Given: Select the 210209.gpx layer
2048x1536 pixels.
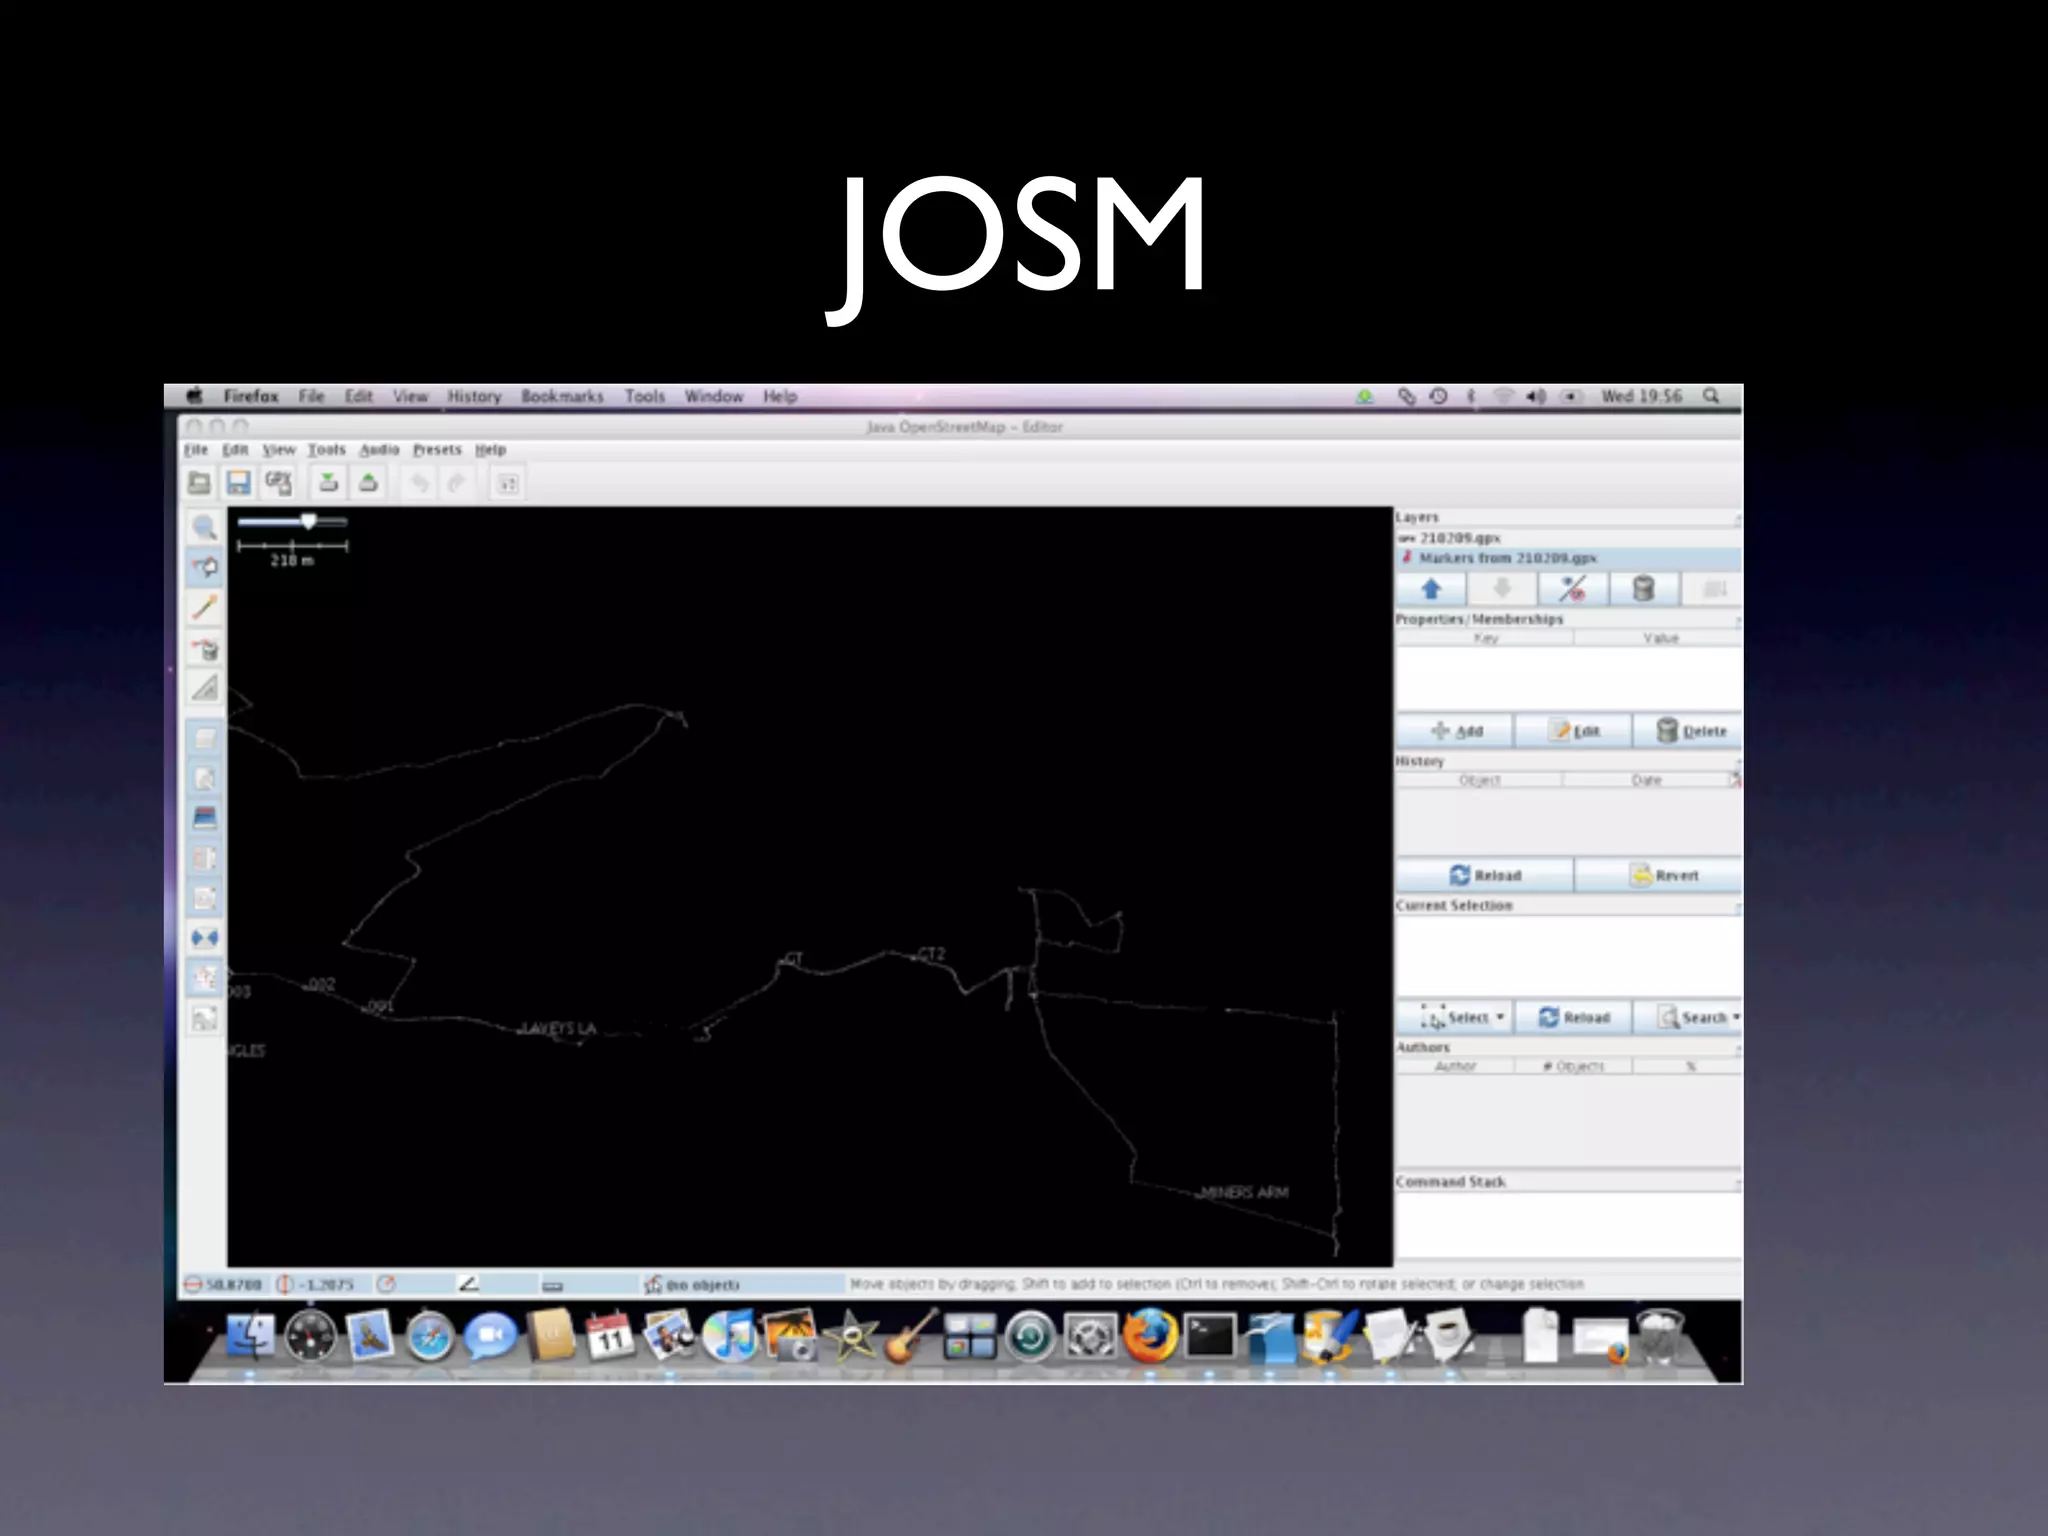Looking at the screenshot, I should 1568,538.
